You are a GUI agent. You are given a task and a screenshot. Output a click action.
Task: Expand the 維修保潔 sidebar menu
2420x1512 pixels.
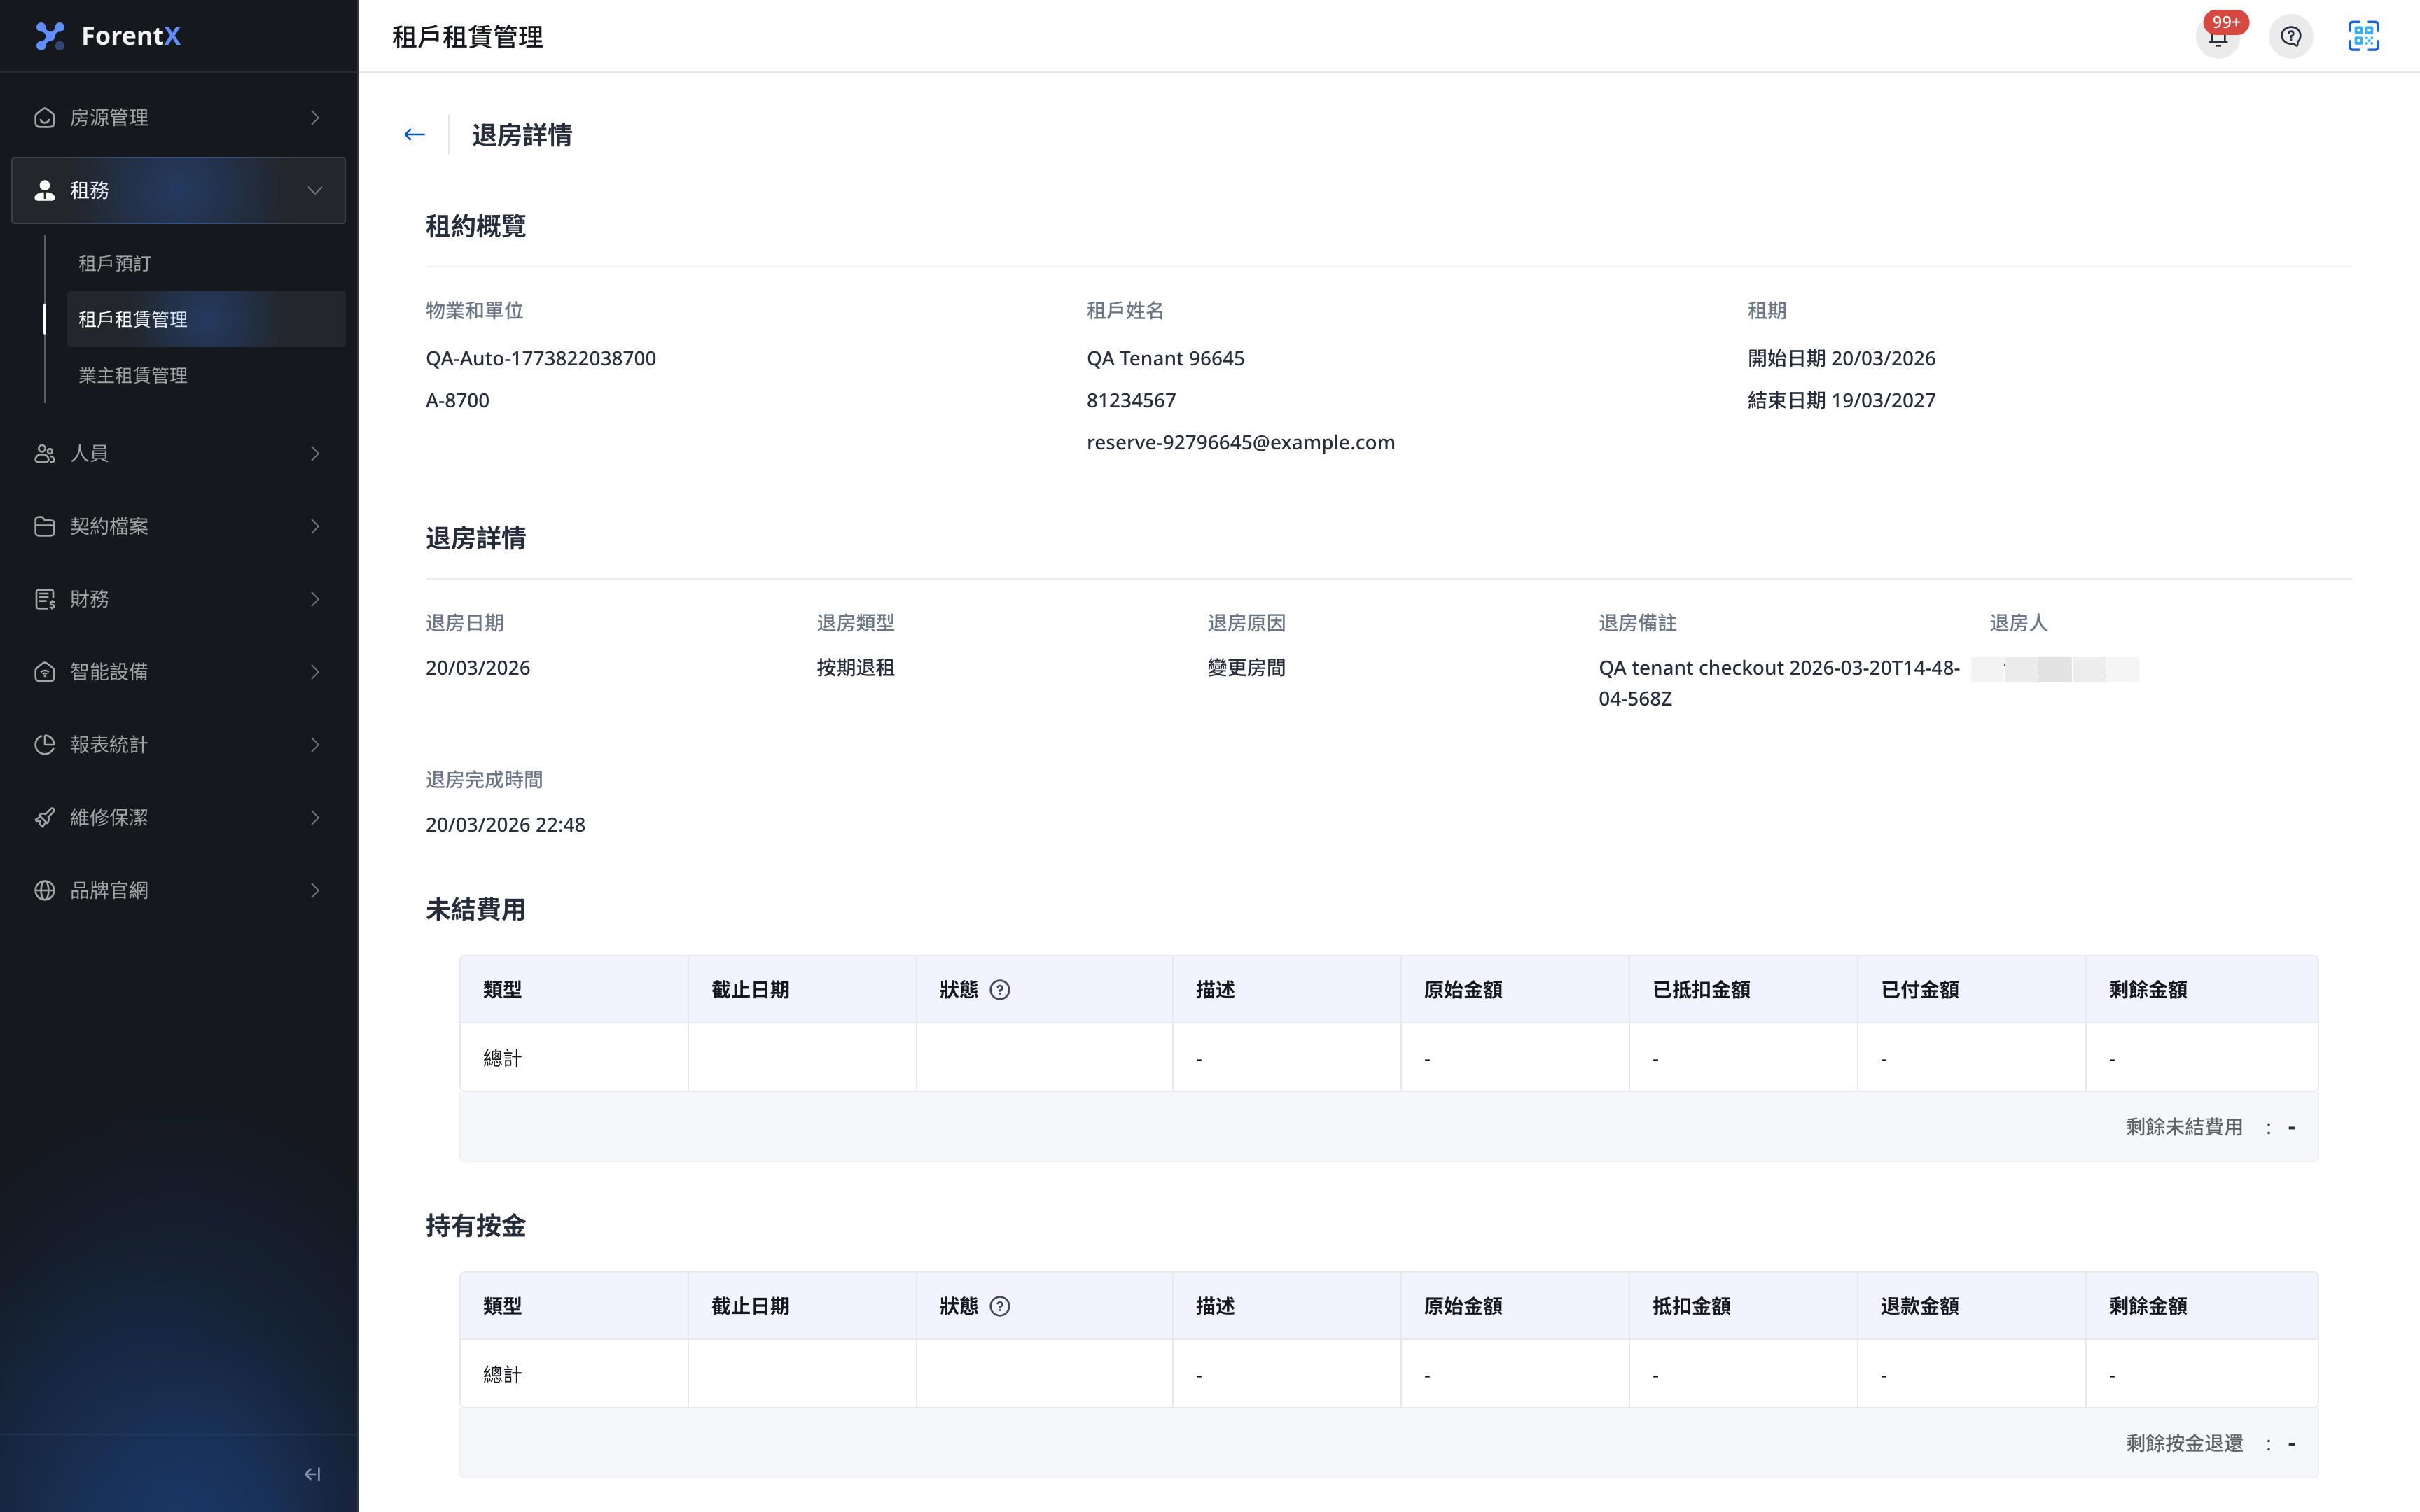178,818
